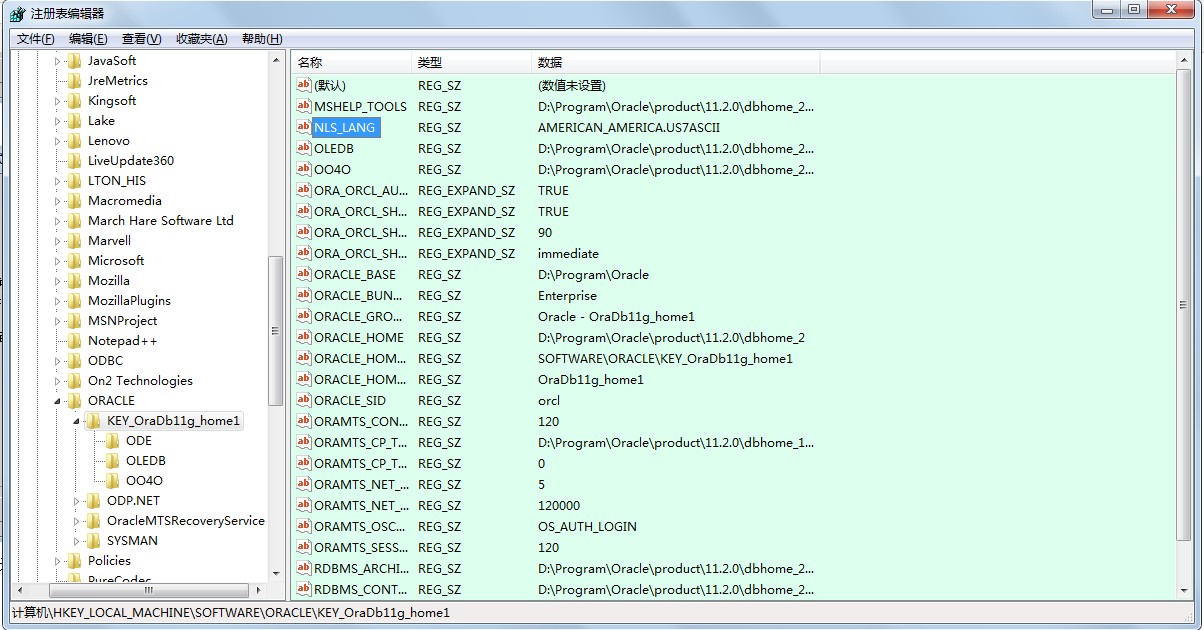Expand the OracleMTSRecoveryService tree node

[77, 521]
